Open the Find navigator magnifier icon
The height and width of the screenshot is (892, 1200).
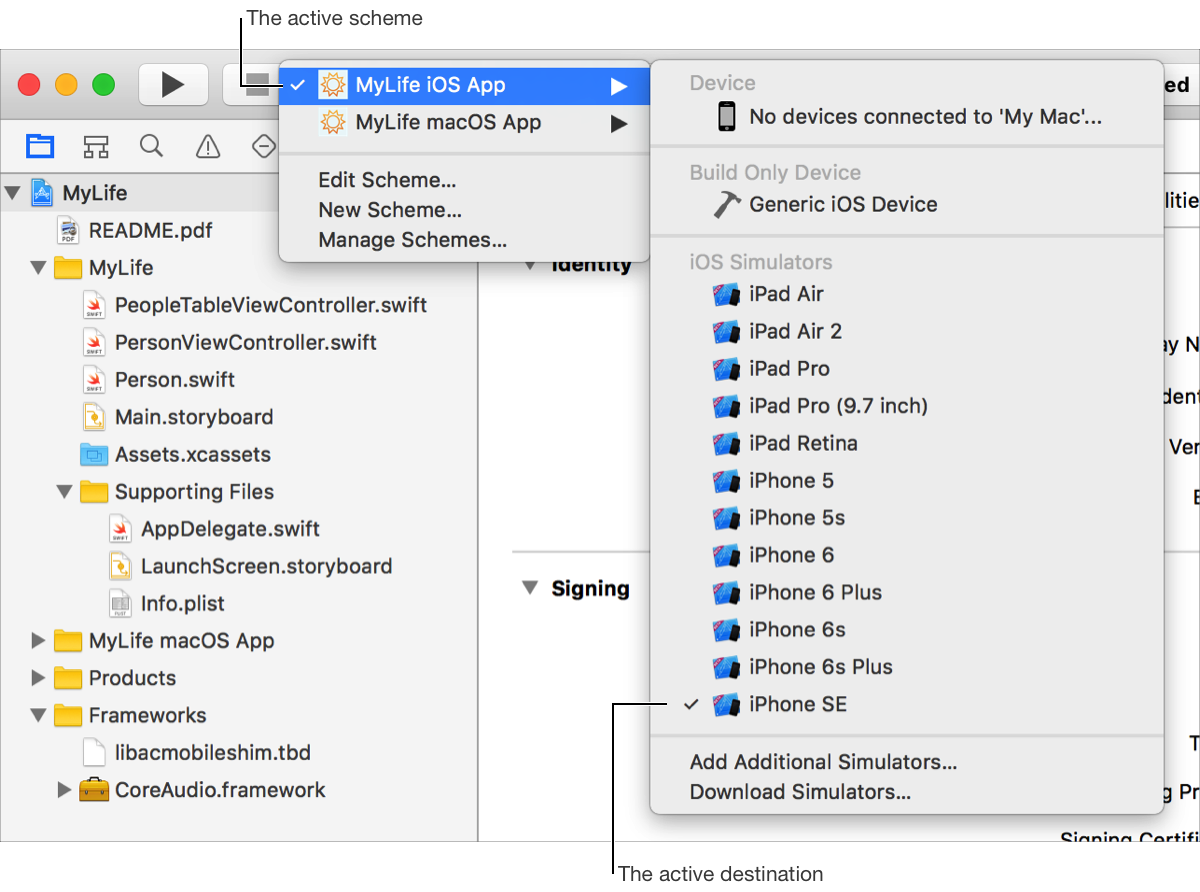click(151, 147)
